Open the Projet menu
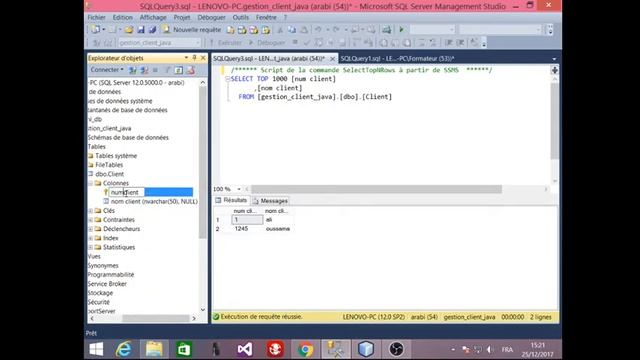The height and width of the screenshot is (360, 640). click(x=182, y=18)
